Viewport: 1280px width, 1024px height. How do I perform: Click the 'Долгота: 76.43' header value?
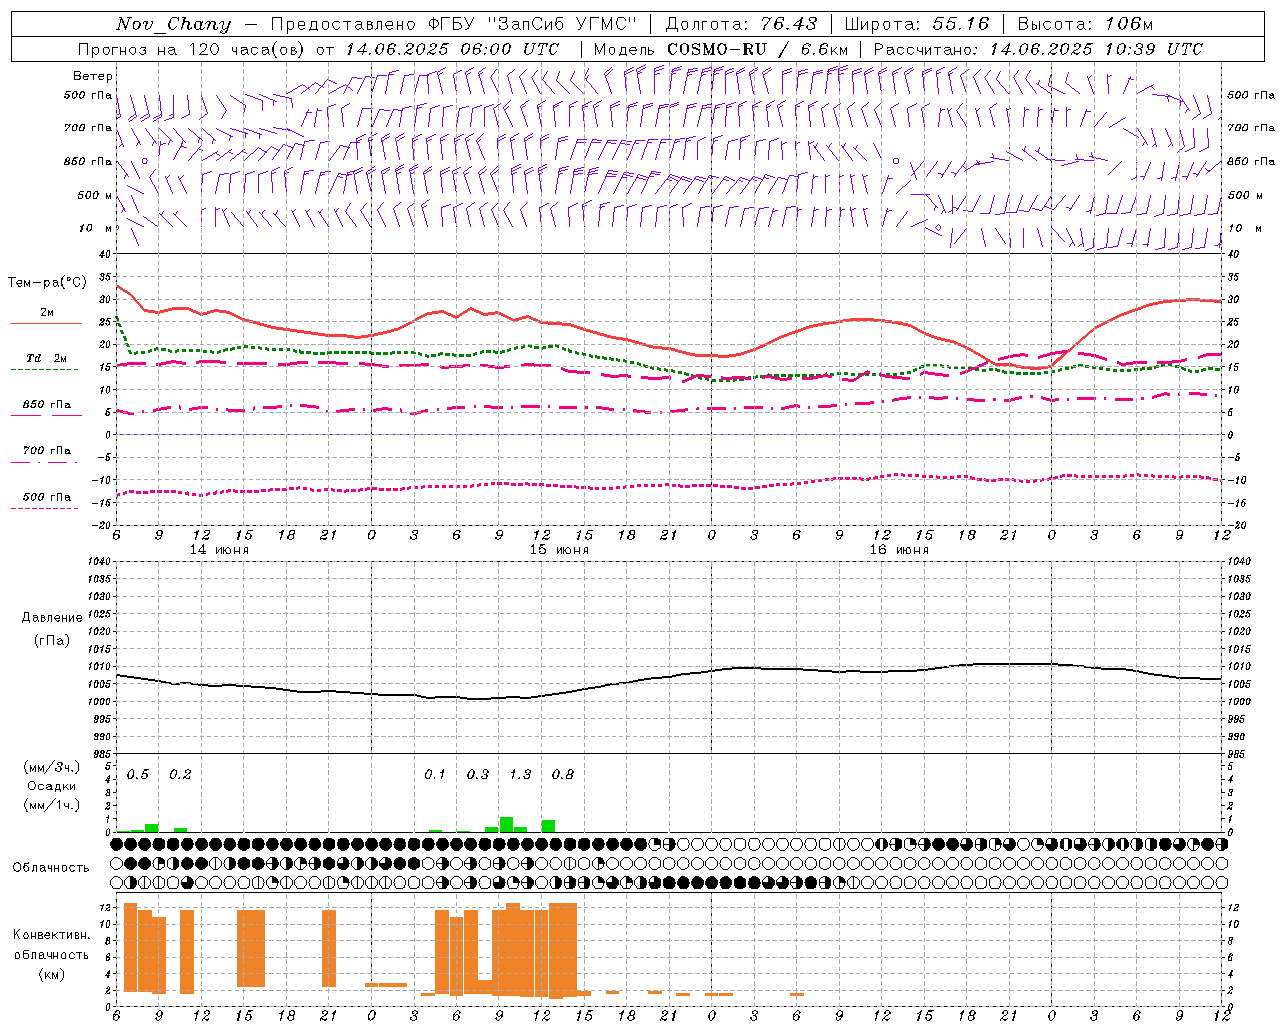coord(741,24)
